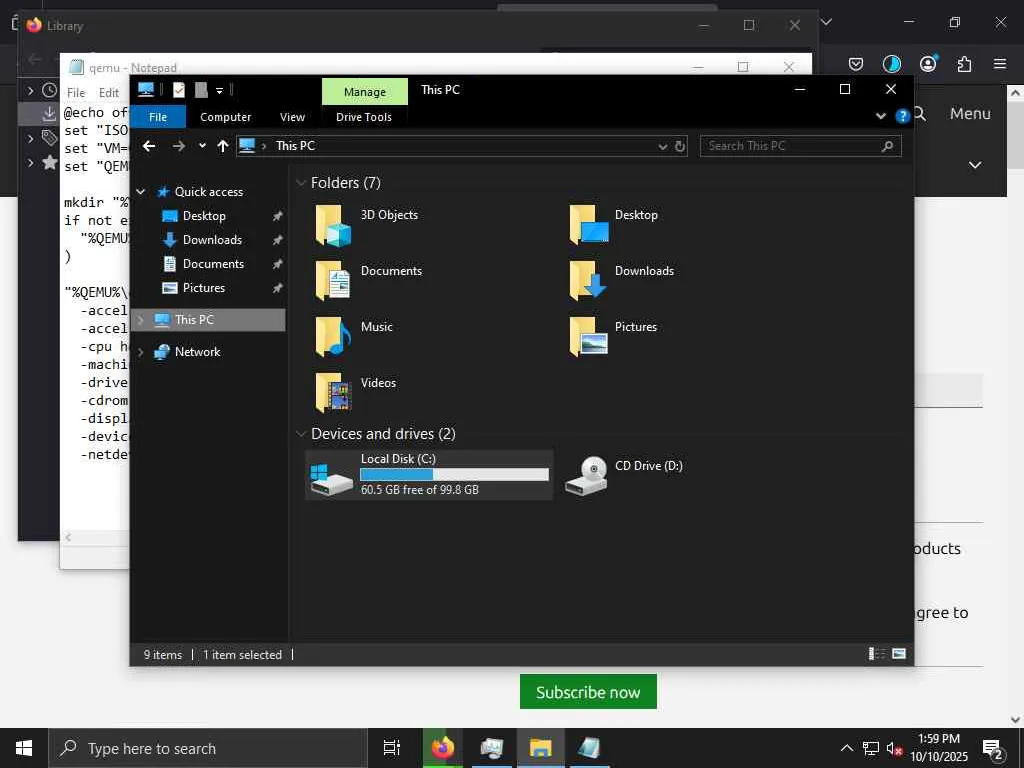Expand the ribbon with the chevron near Help
This screenshot has width=1024, height=768.
(x=880, y=116)
